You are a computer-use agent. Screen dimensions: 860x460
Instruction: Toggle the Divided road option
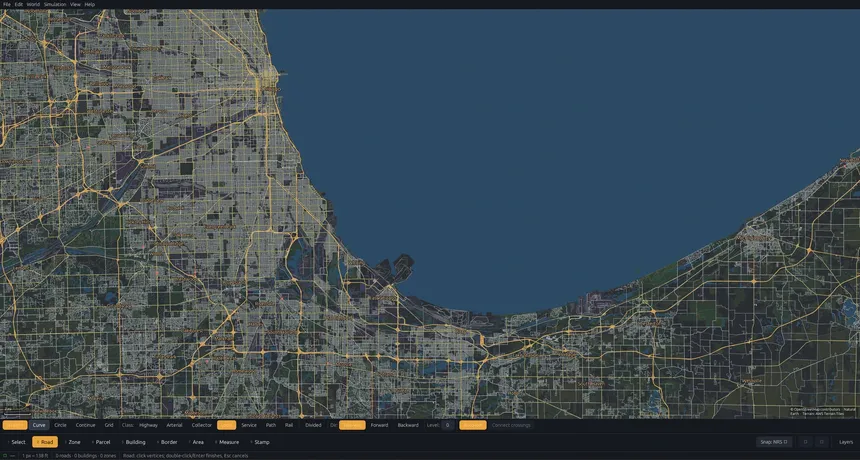(313, 425)
